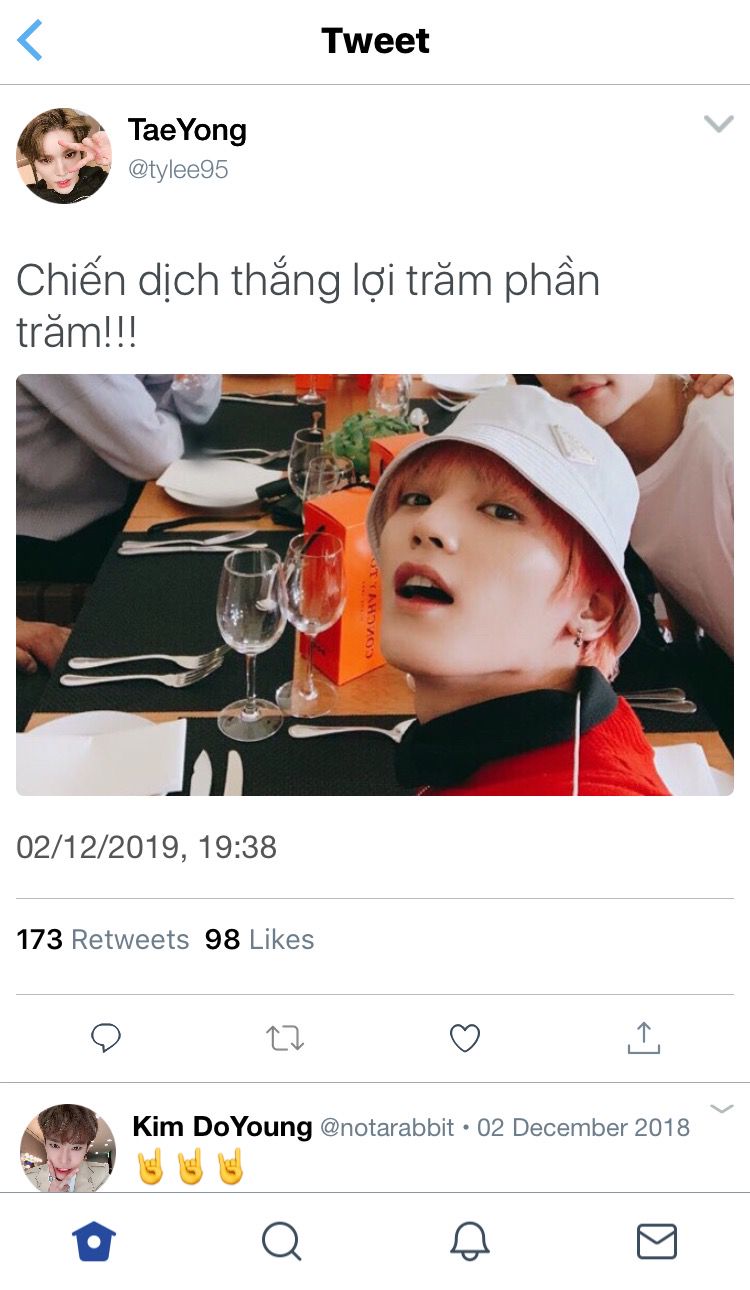The width and height of the screenshot is (750, 1290).
Task: Open Kim DoYoung's name link
Action: pos(222,1127)
